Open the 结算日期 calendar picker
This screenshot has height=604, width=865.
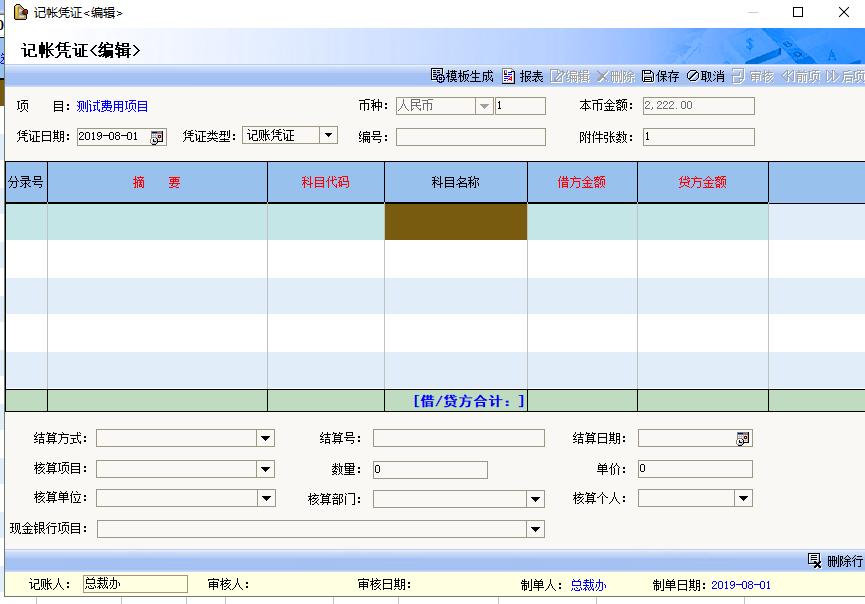[742, 438]
